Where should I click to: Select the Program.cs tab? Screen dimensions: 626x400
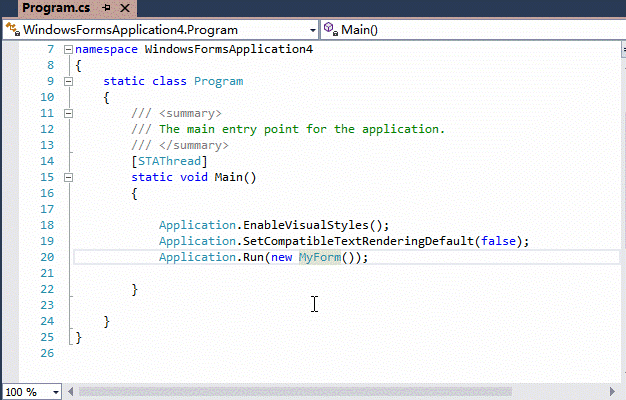tap(56, 8)
